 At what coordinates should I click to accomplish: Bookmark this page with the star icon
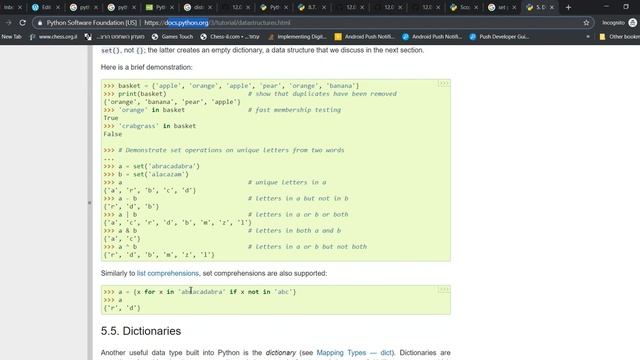point(587,23)
